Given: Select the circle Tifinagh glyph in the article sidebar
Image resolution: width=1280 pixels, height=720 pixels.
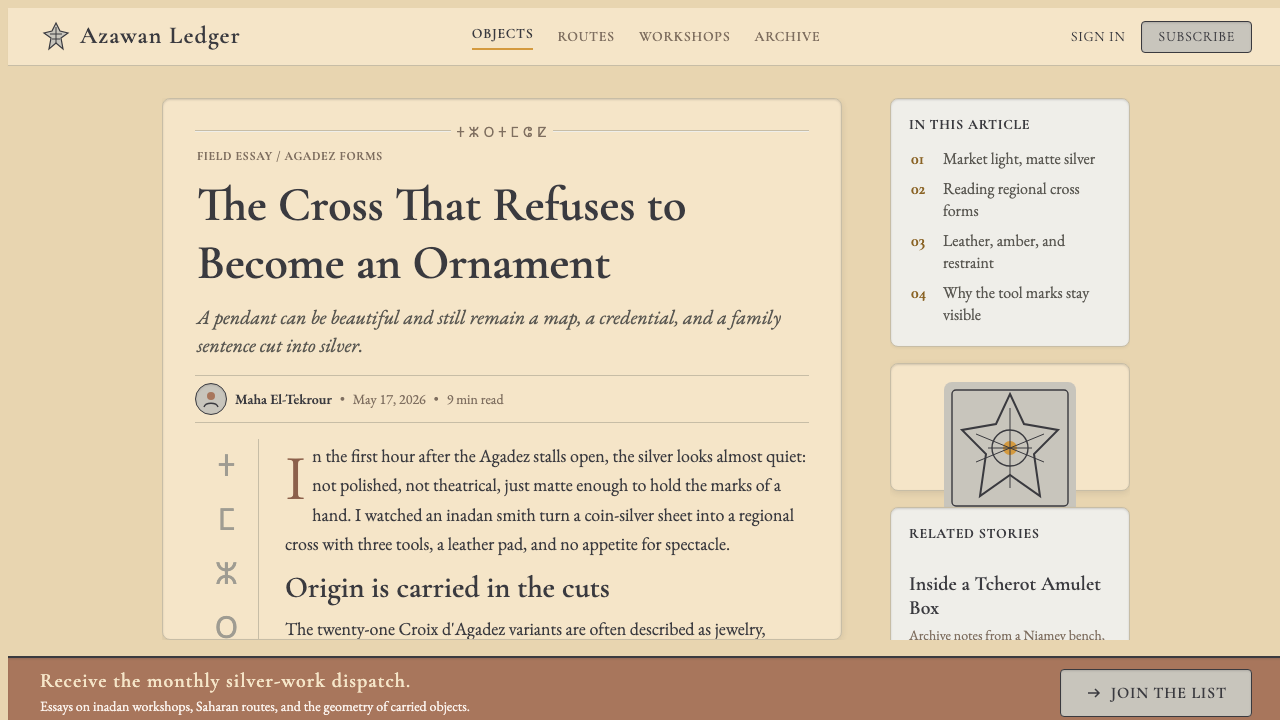Looking at the screenshot, I should click(x=227, y=627).
